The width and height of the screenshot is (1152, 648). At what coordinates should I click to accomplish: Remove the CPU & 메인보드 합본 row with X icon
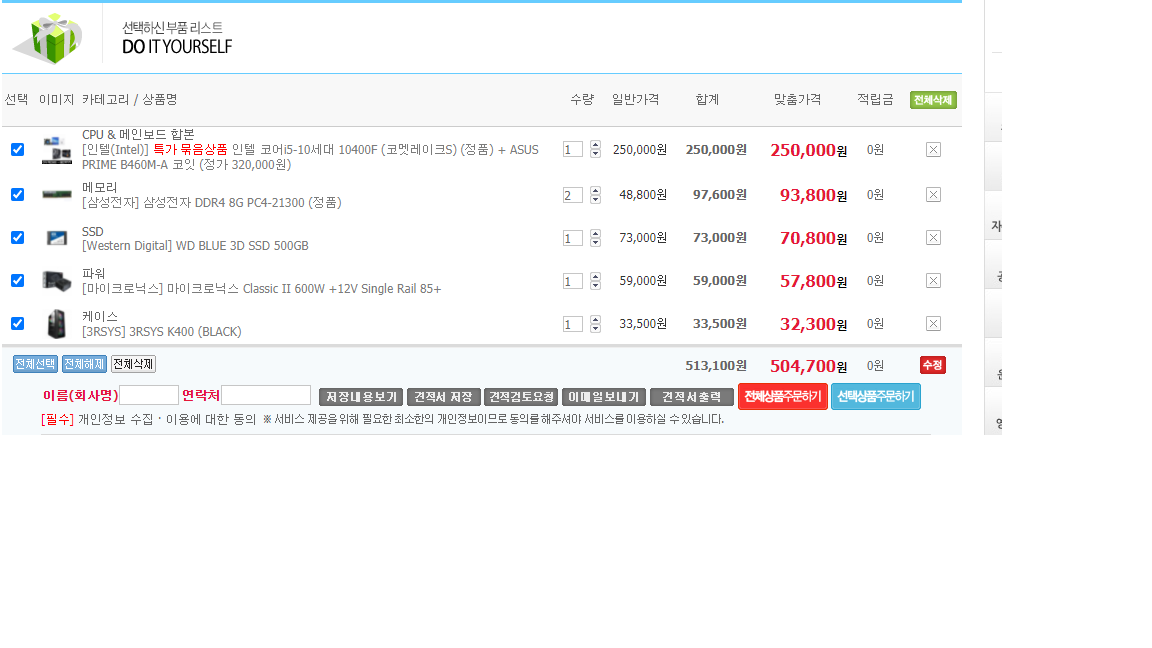[933, 150]
